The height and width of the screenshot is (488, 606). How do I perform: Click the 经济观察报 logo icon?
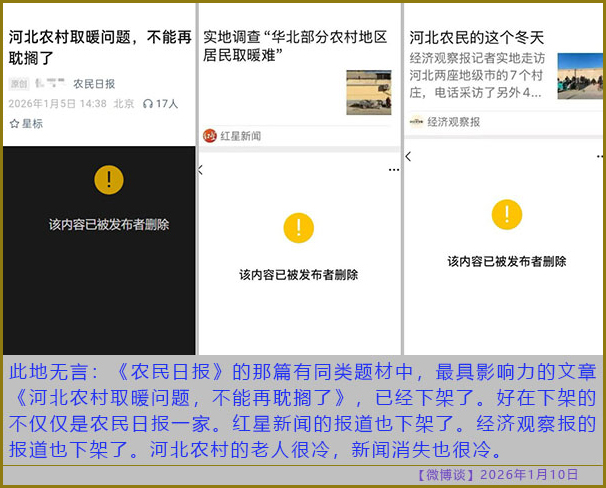(x=416, y=122)
